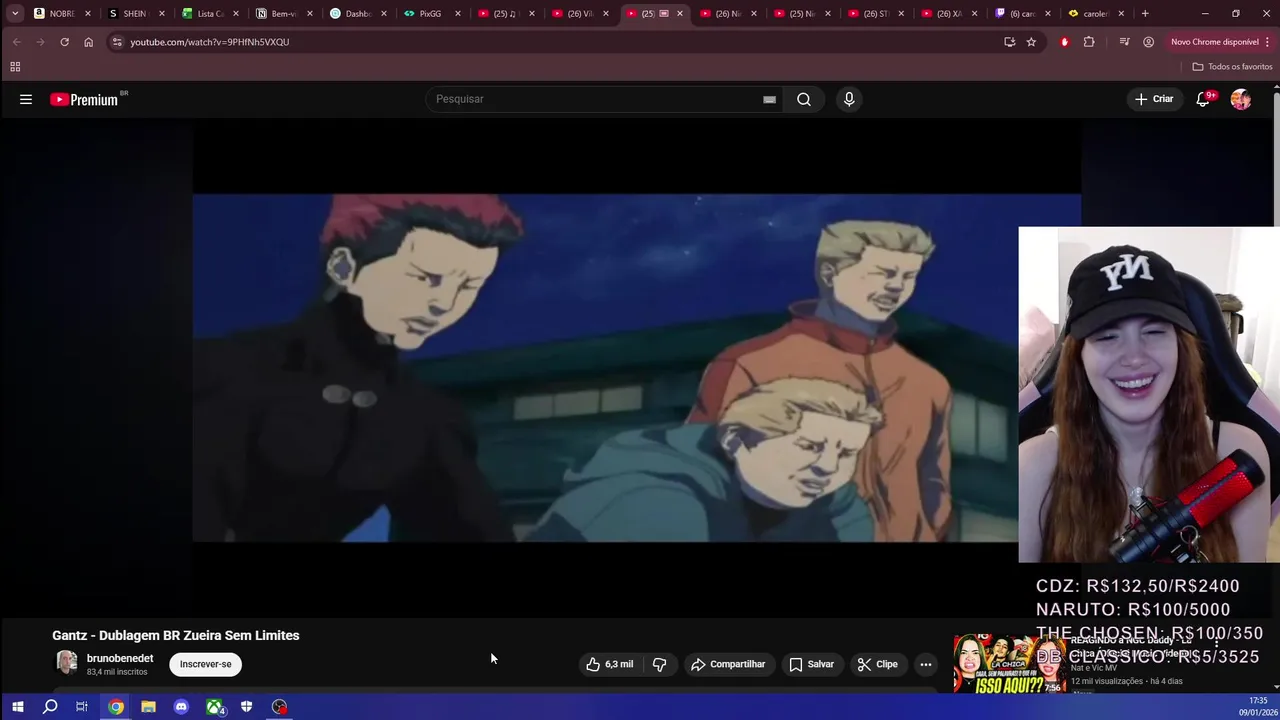Click Novo Chrome disponível update button
The height and width of the screenshot is (720, 1280).
(1219, 42)
